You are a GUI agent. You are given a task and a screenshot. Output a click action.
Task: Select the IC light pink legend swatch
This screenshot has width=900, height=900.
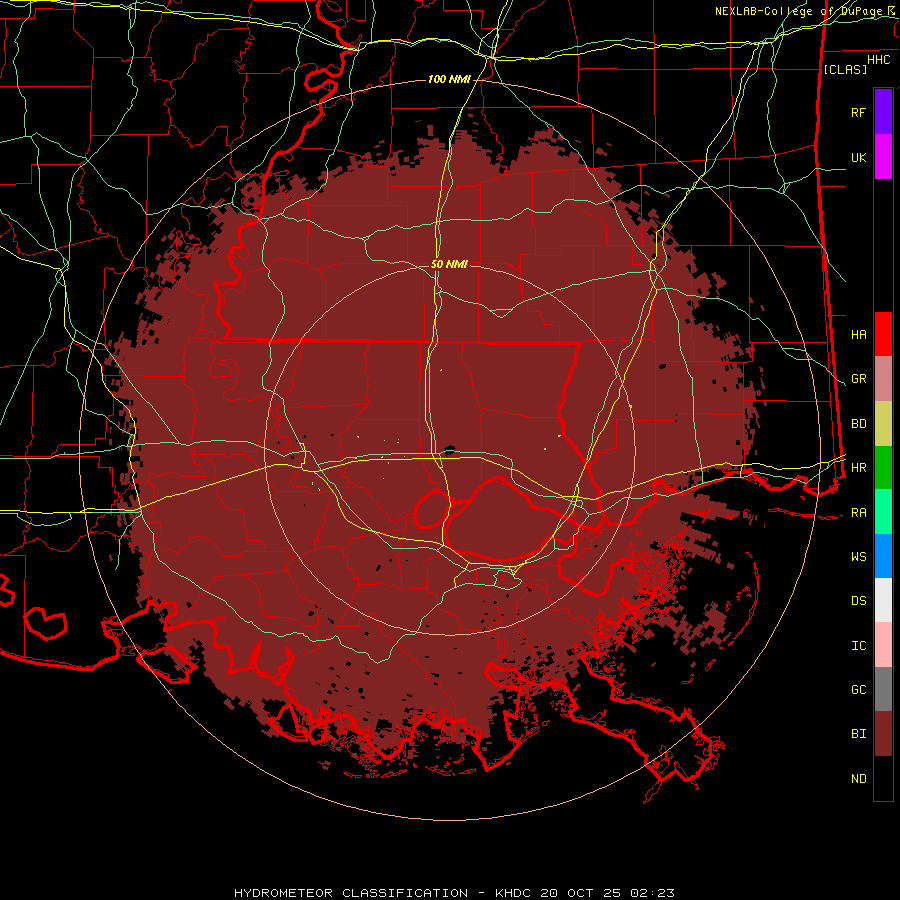pos(883,645)
